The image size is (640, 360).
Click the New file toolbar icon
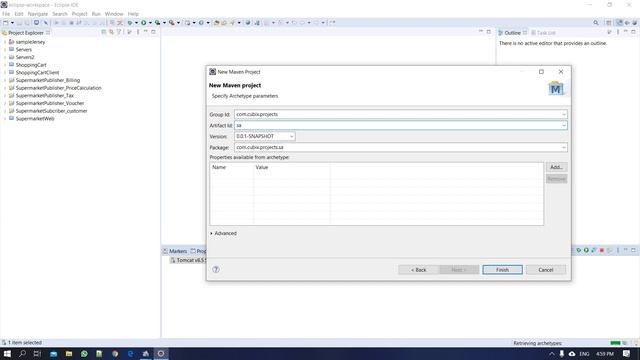coord(6,23)
